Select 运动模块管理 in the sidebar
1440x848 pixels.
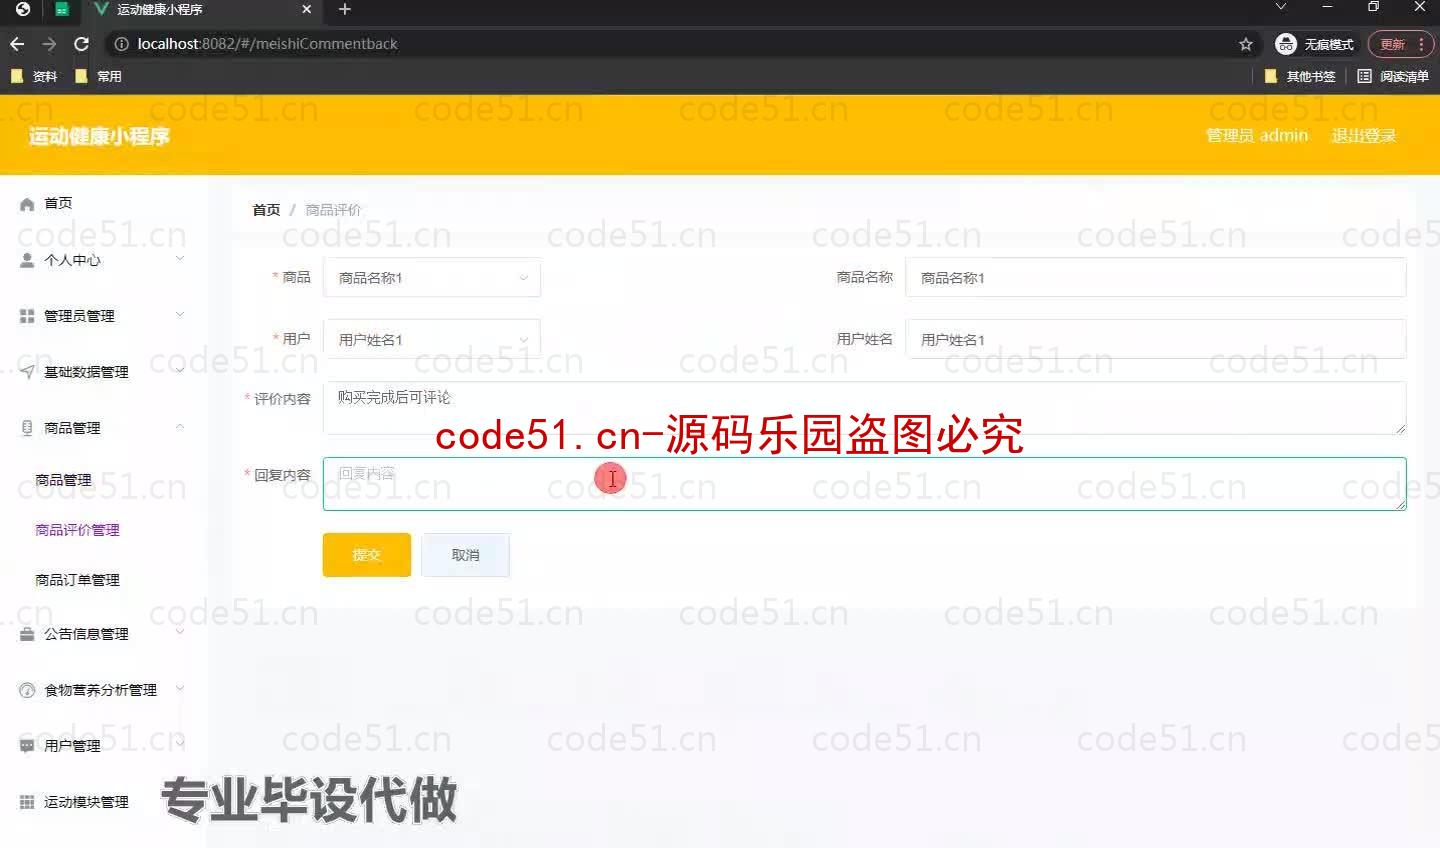click(86, 802)
